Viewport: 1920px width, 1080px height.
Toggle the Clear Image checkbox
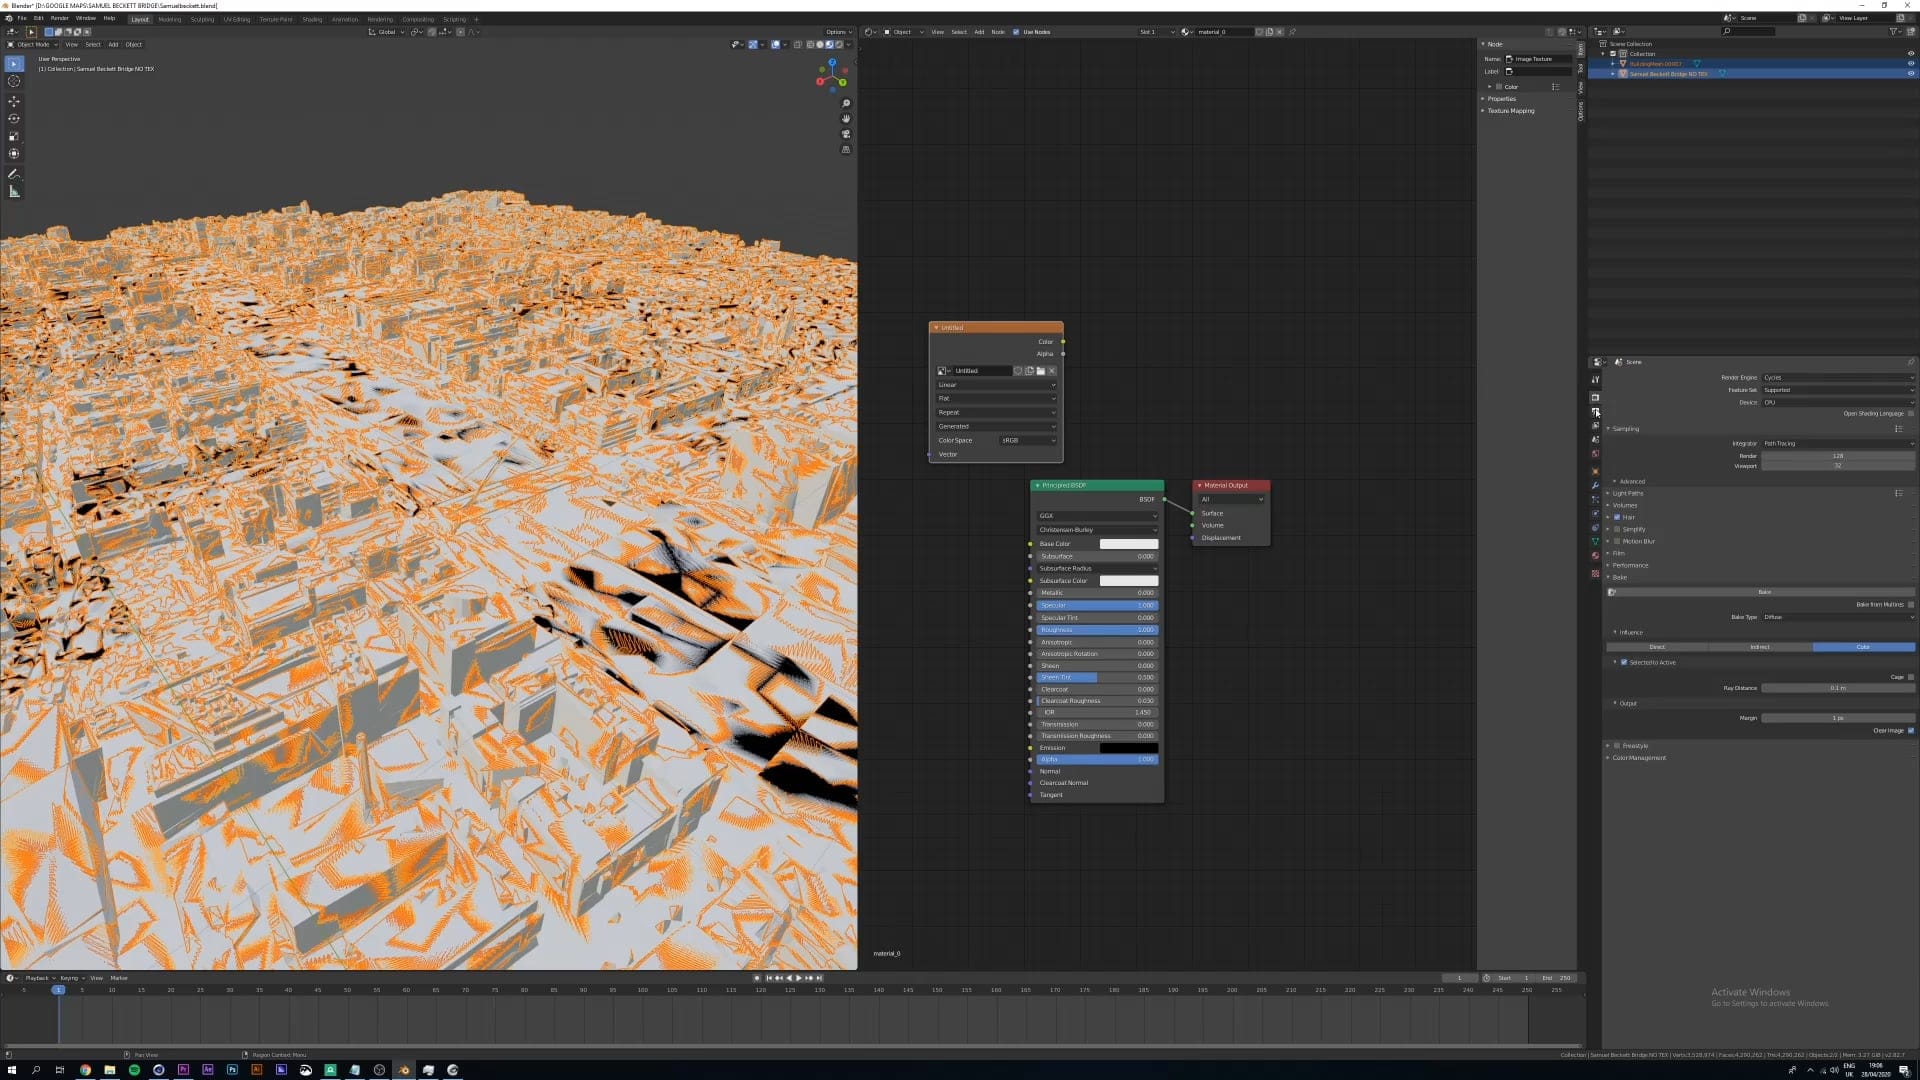click(1911, 730)
